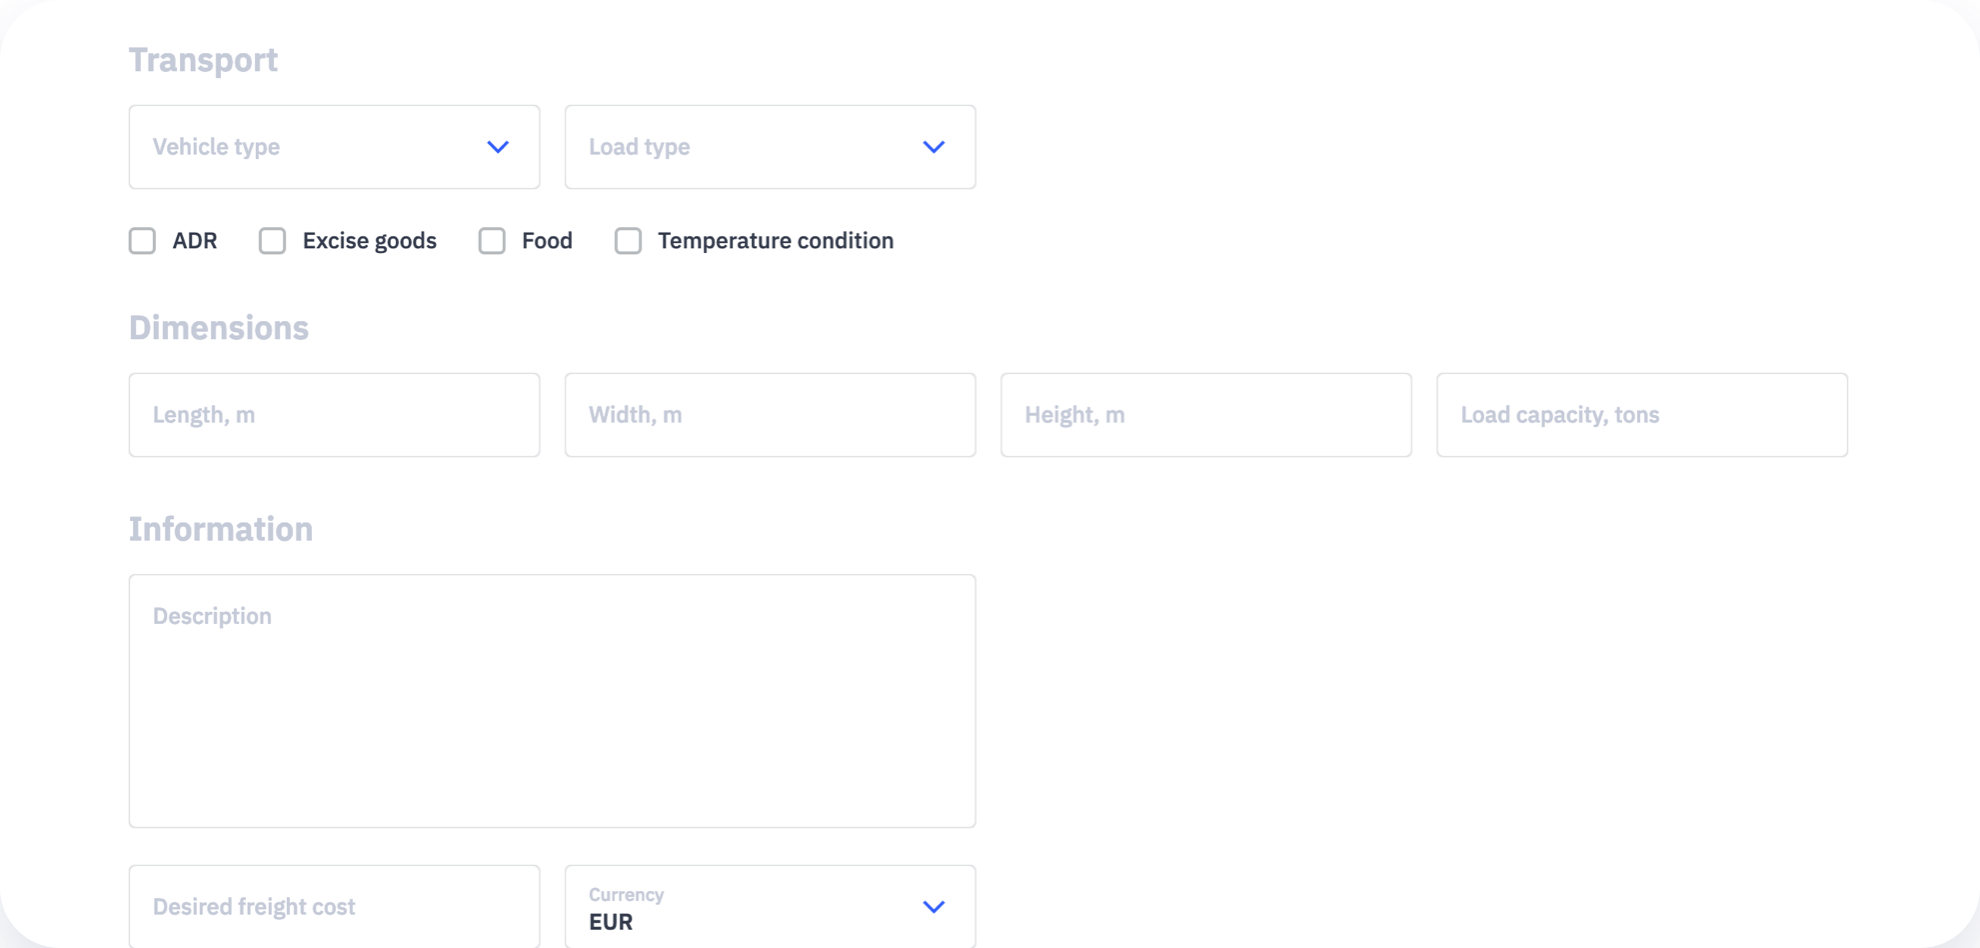Click the Currency chevron arrow
The width and height of the screenshot is (1980, 948).
[934, 907]
